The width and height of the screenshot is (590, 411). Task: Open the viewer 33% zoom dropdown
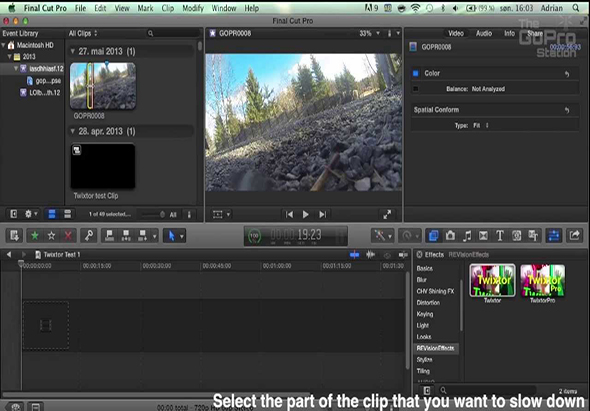tap(369, 33)
